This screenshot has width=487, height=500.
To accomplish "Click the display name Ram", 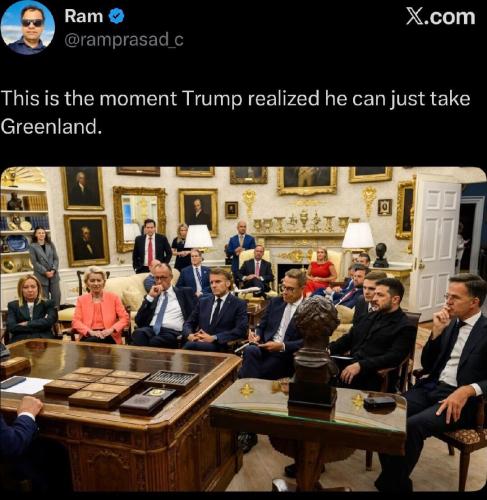I will (x=83, y=16).
